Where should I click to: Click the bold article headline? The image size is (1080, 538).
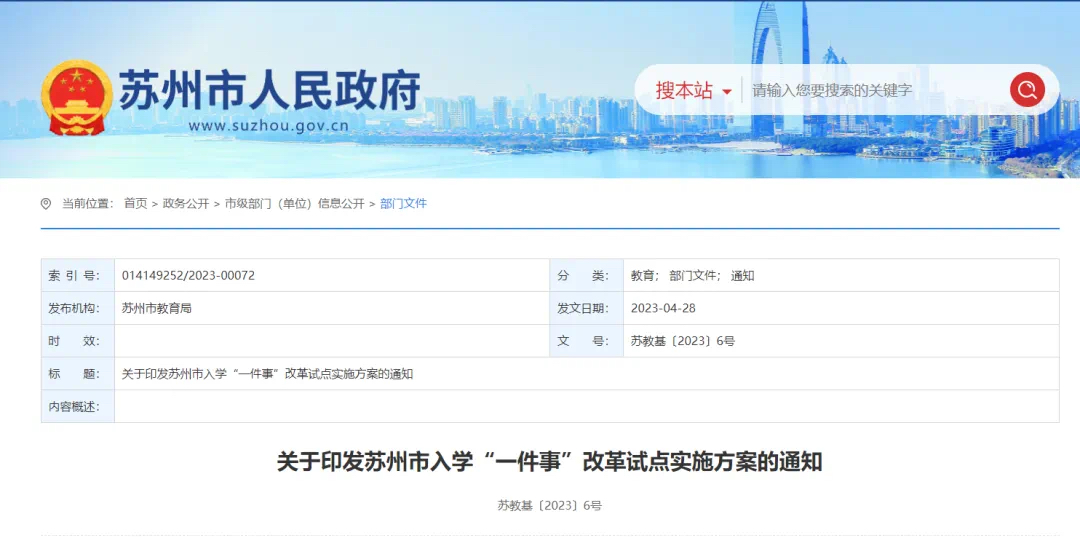549,462
